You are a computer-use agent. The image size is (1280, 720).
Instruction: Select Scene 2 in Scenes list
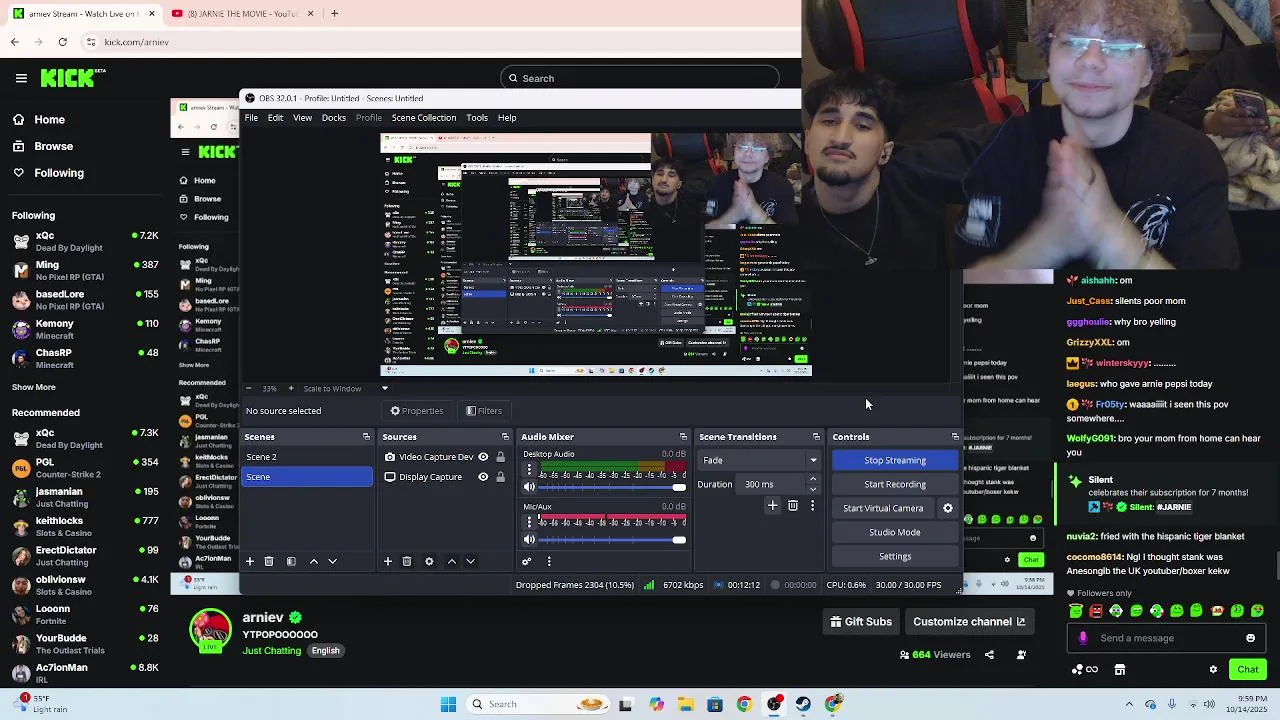[307, 457]
